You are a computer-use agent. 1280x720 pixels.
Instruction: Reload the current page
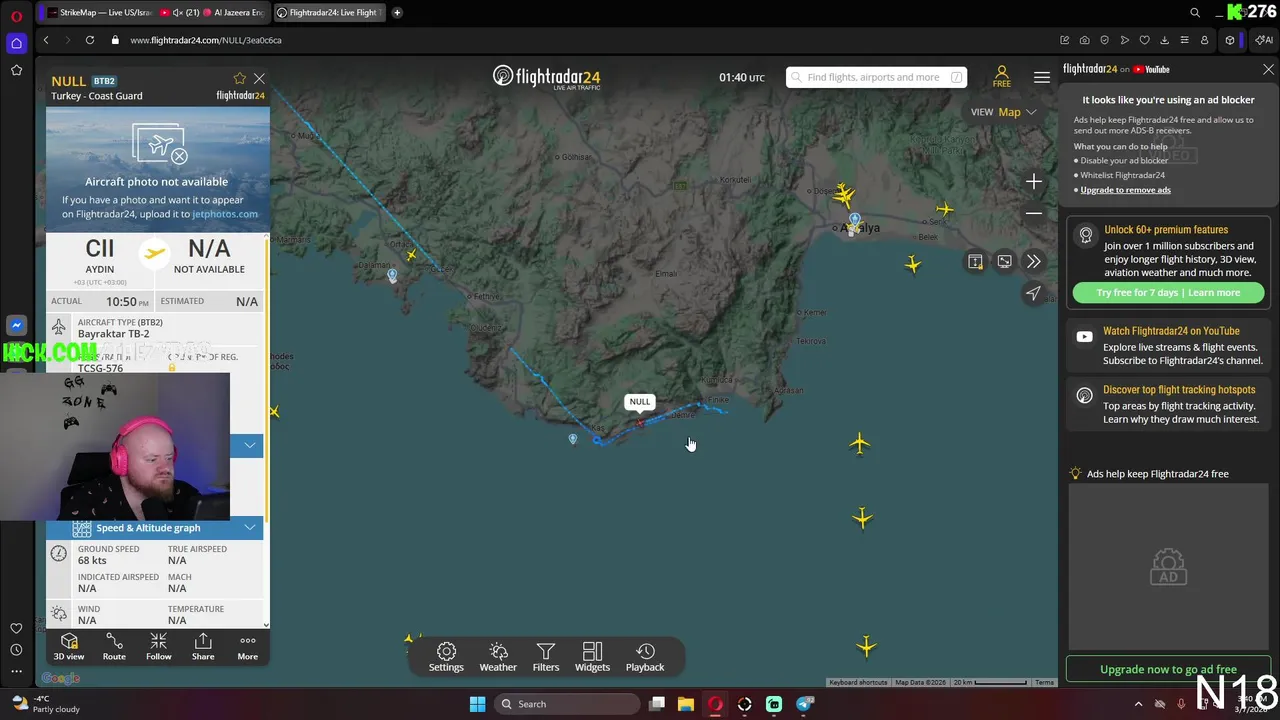coord(90,40)
